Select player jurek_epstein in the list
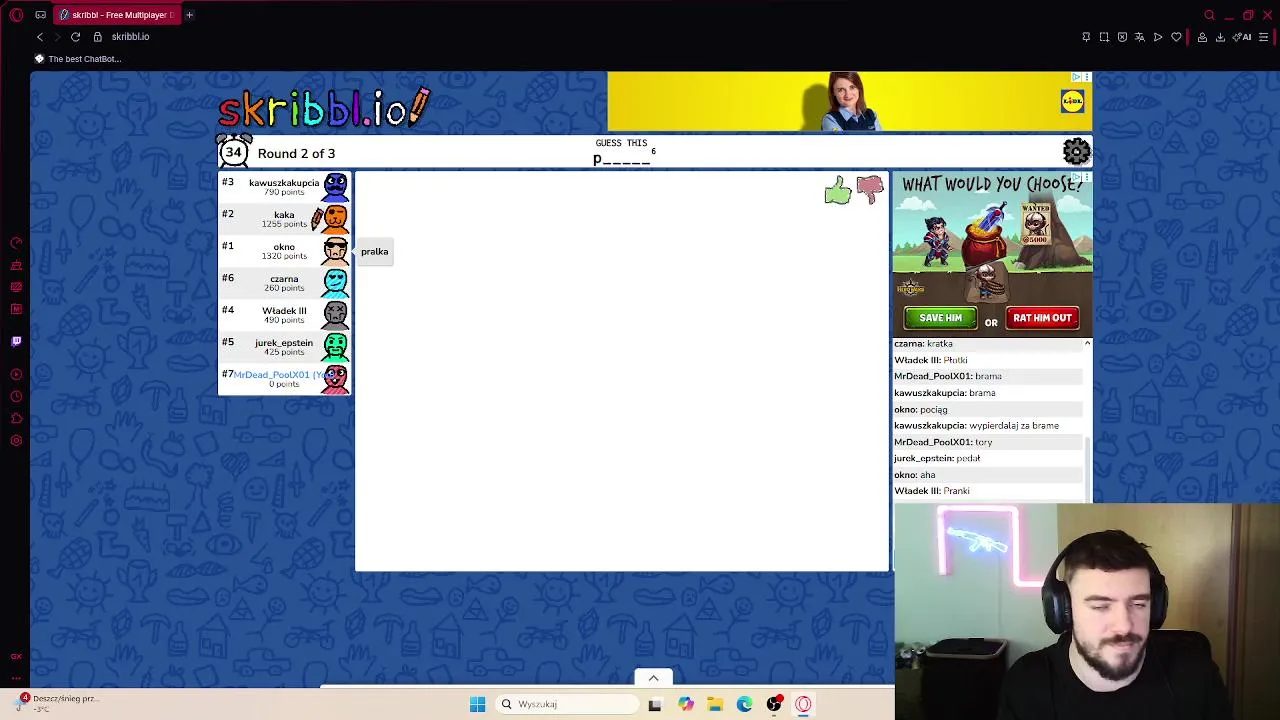 click(284, 347)
